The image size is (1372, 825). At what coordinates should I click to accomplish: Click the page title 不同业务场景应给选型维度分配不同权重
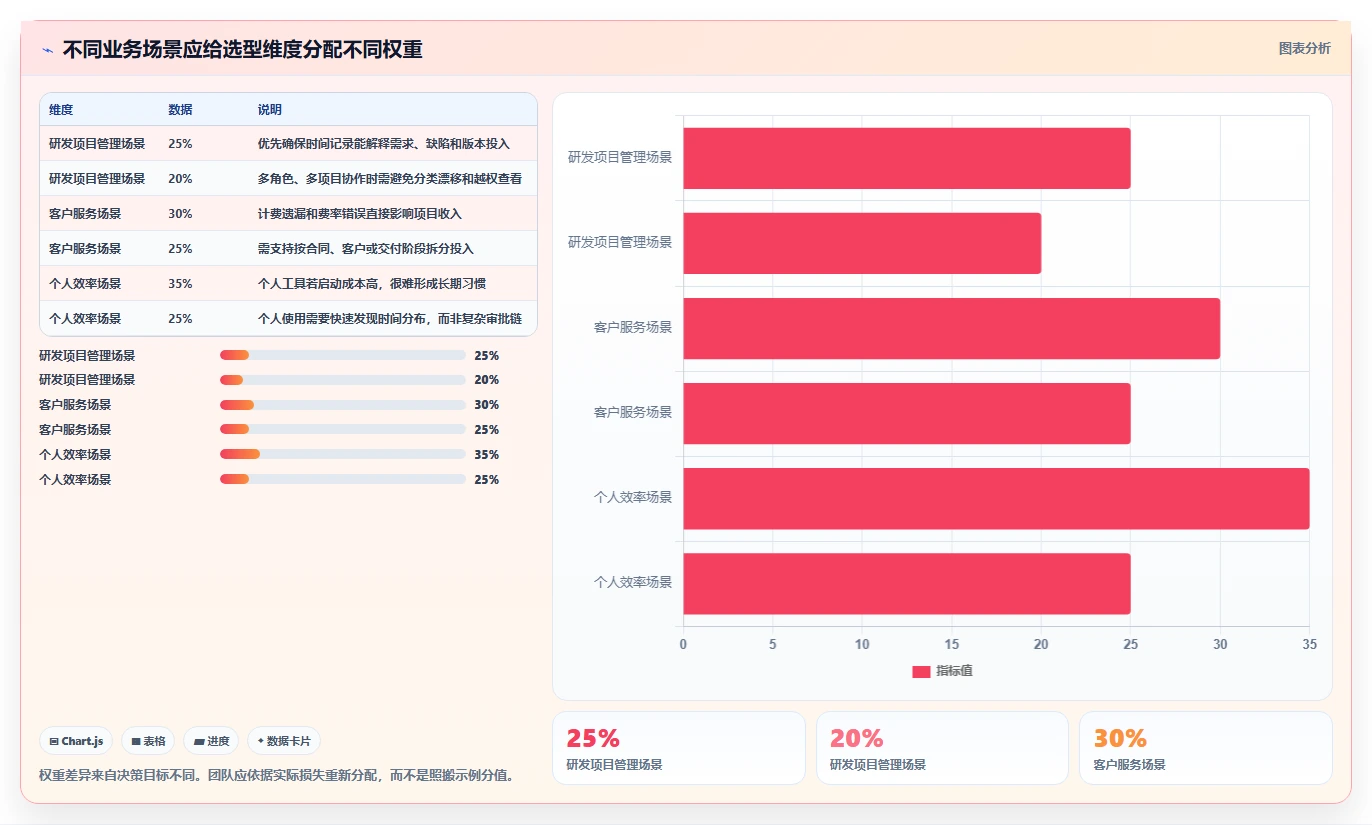click(242, 49)
